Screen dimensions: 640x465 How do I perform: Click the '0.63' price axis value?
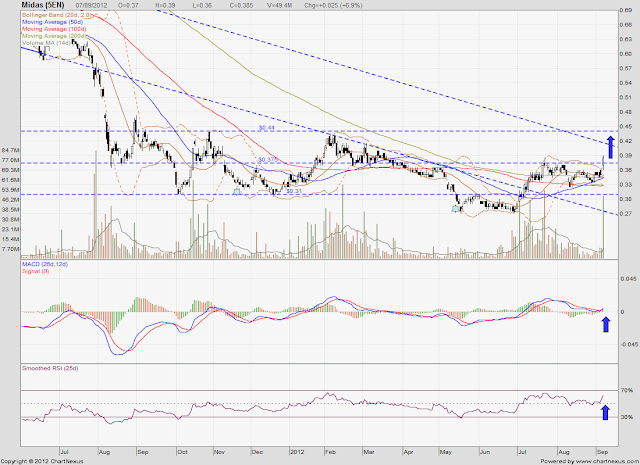(626, 39)
